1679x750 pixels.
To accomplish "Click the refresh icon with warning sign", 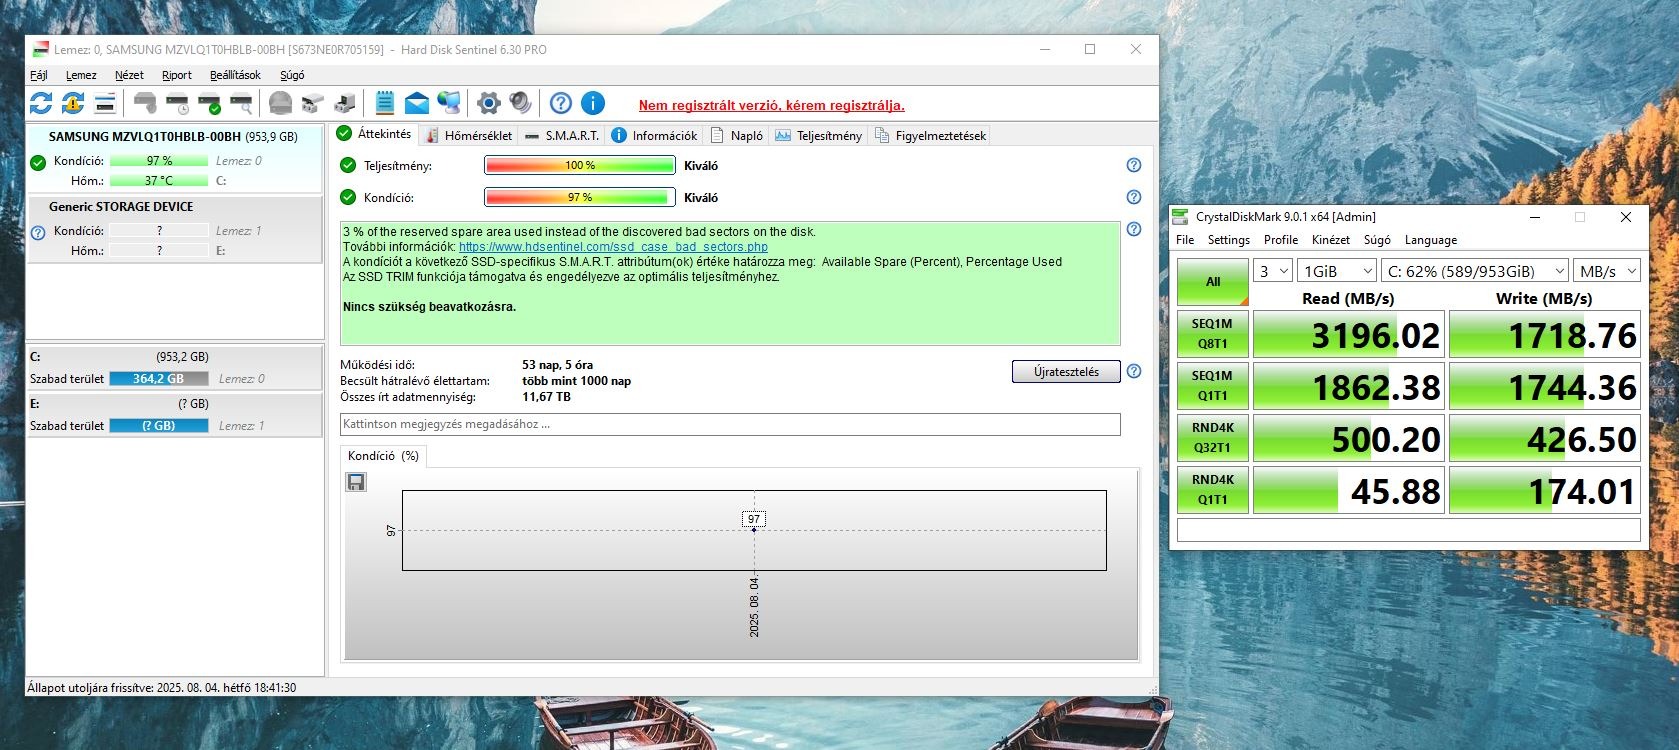I will click(x=73, y=102).
